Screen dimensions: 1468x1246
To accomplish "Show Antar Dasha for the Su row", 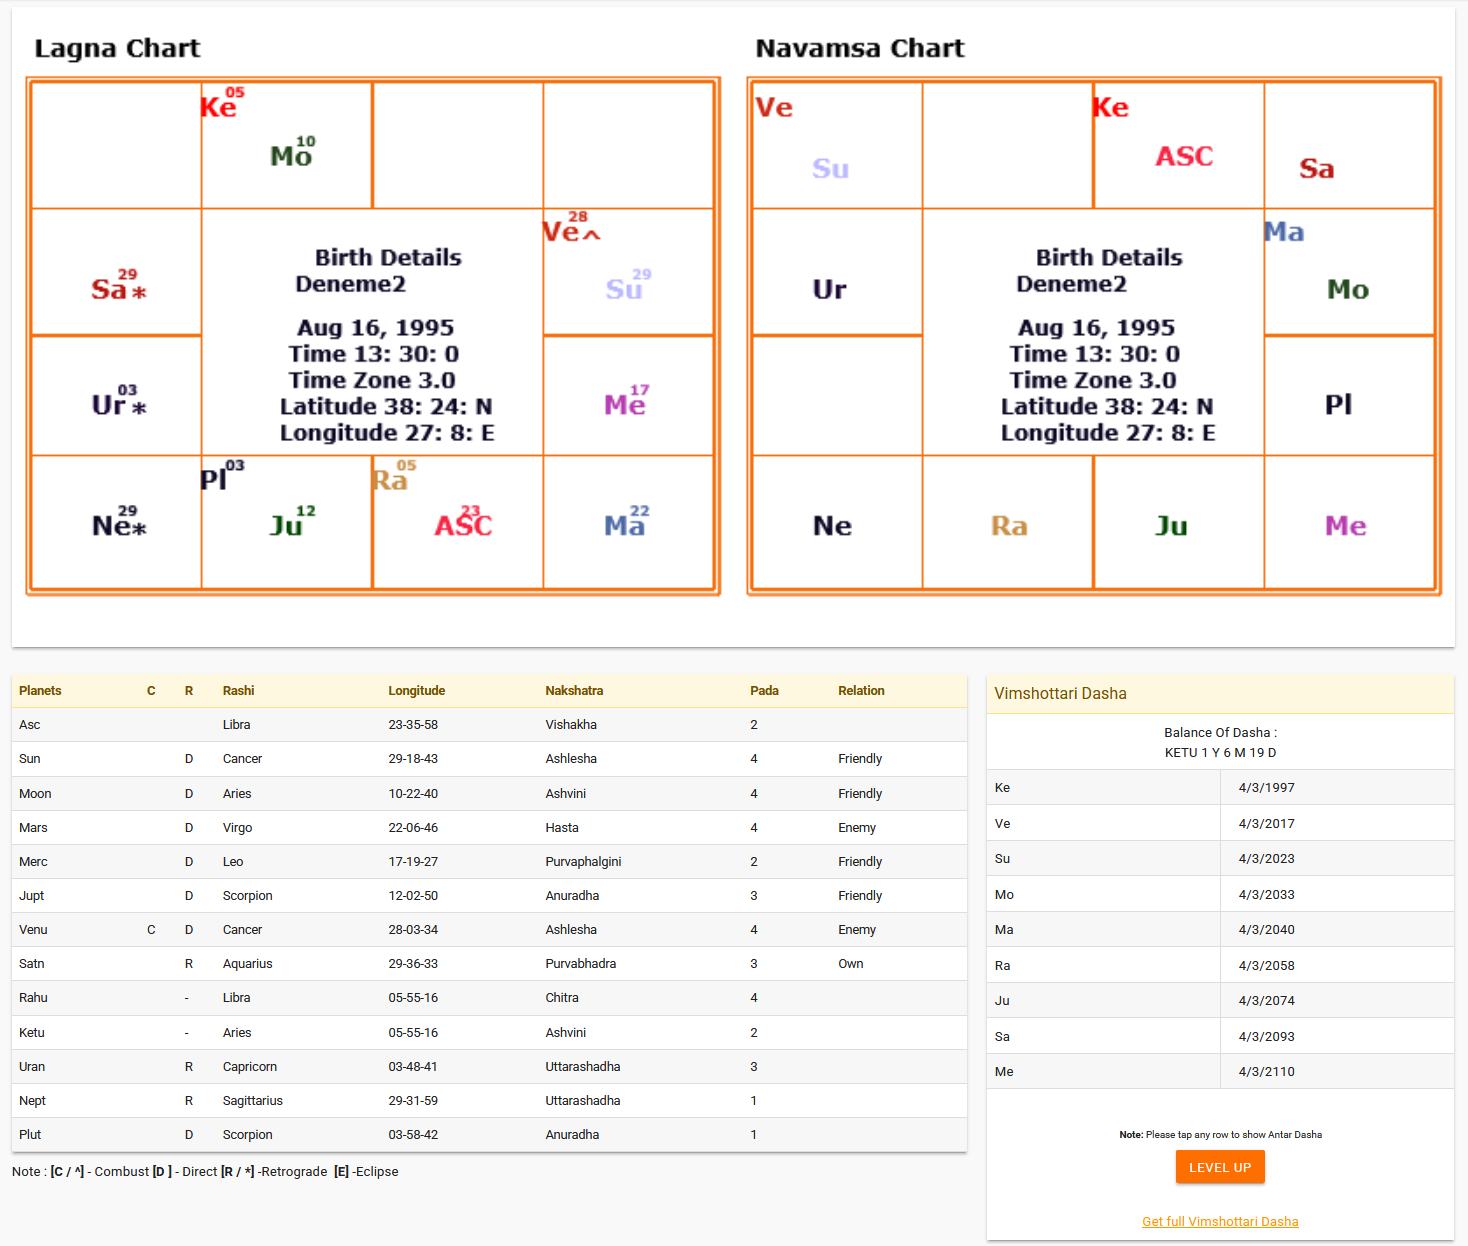I will (1220, 859).
